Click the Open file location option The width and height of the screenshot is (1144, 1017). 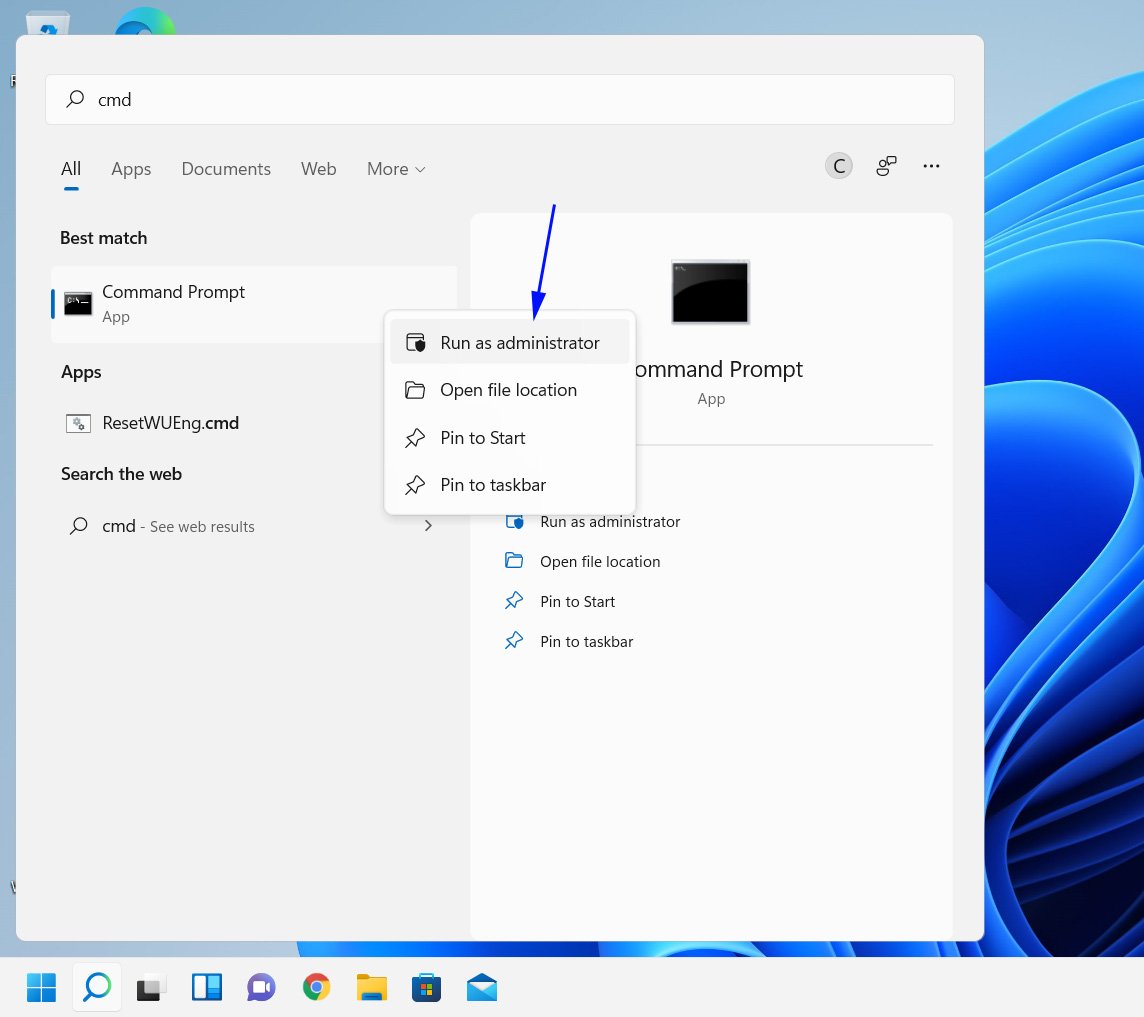coord(509,390)
